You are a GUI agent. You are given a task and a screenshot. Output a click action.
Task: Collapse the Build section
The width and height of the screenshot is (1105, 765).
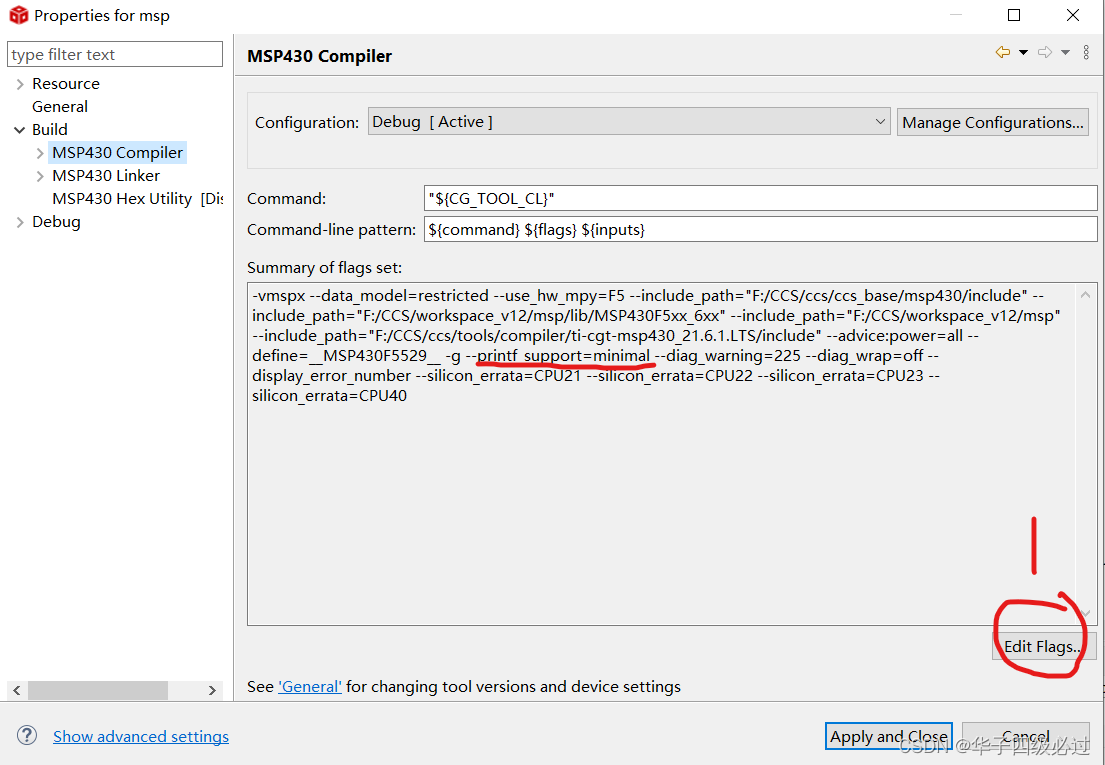20,129
